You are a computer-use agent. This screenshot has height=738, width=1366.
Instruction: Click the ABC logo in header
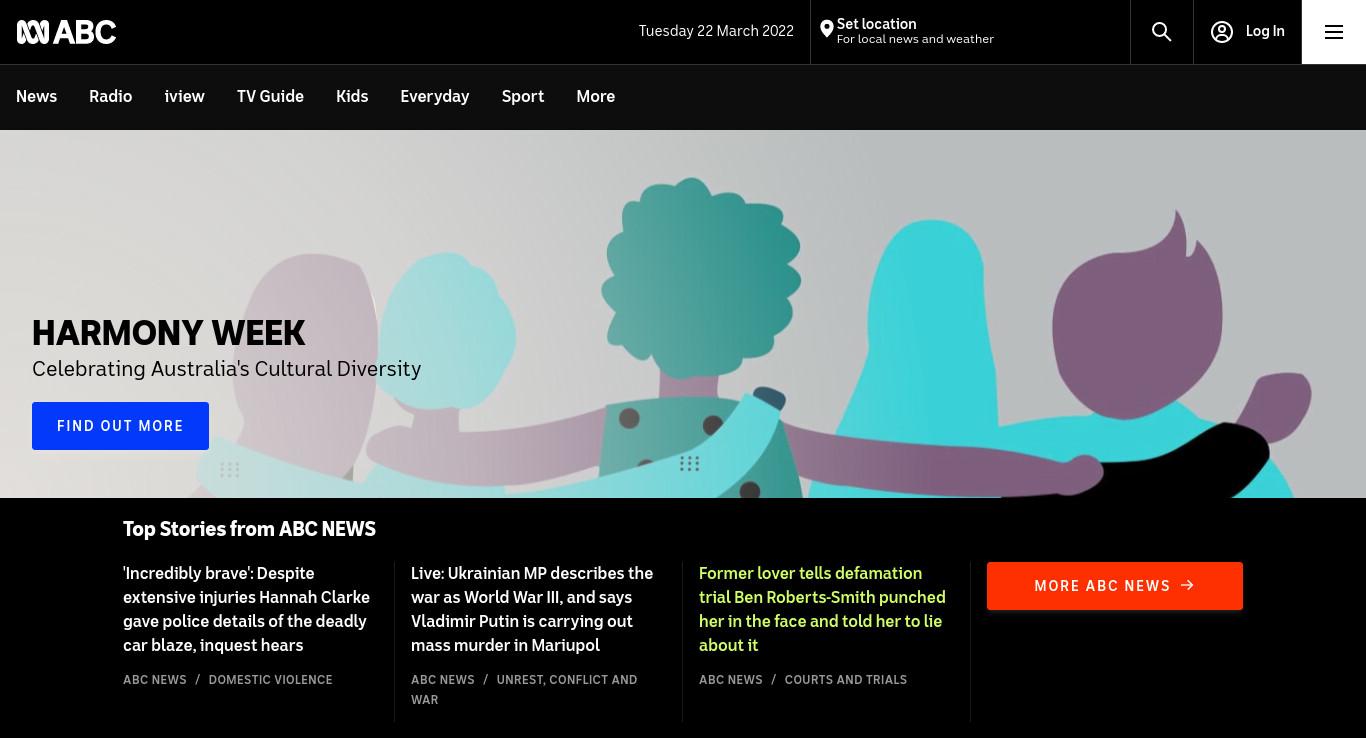66,32
